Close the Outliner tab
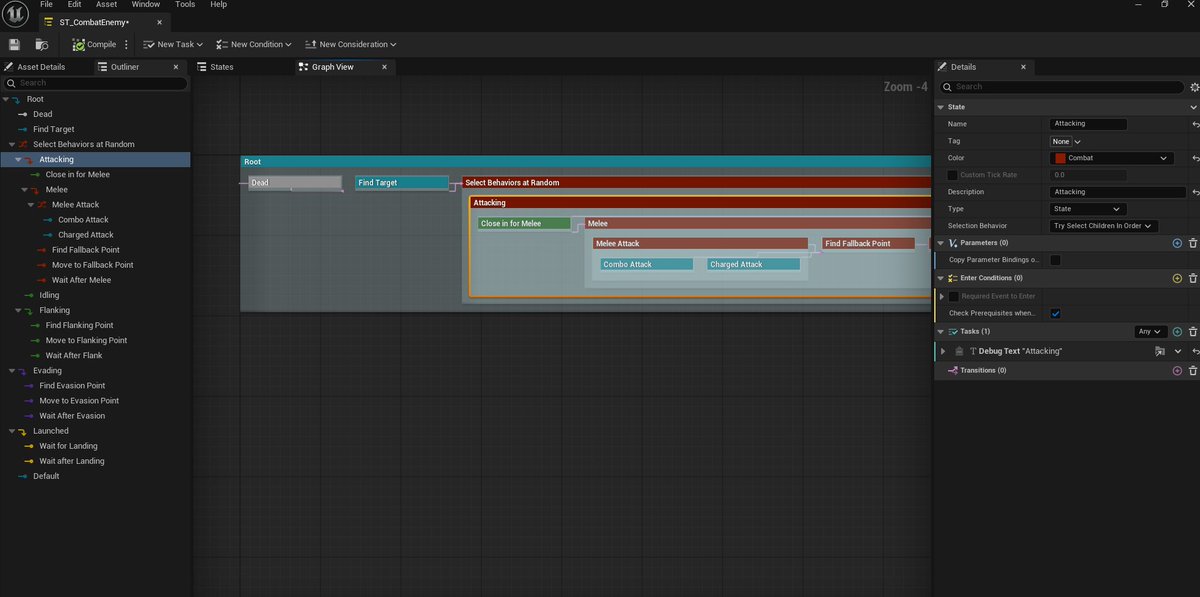The height and width of the screenshot is (597, 1200). click(176, 67)
